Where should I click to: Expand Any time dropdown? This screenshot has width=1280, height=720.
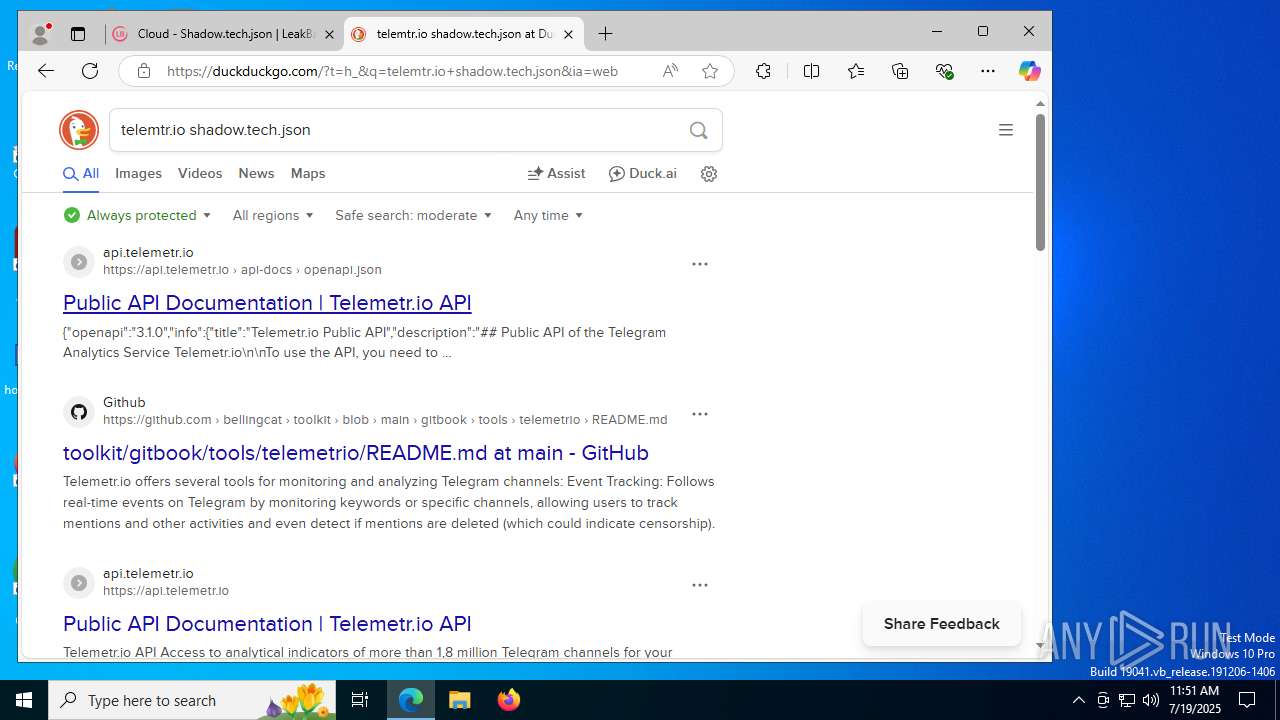pyautogui.click(x=548, y=215)
